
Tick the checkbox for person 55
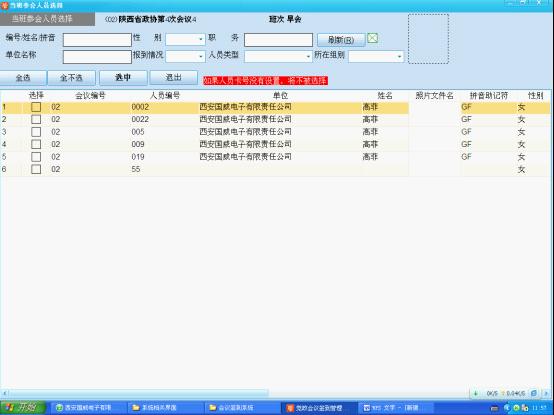click(x=36, y=169)
